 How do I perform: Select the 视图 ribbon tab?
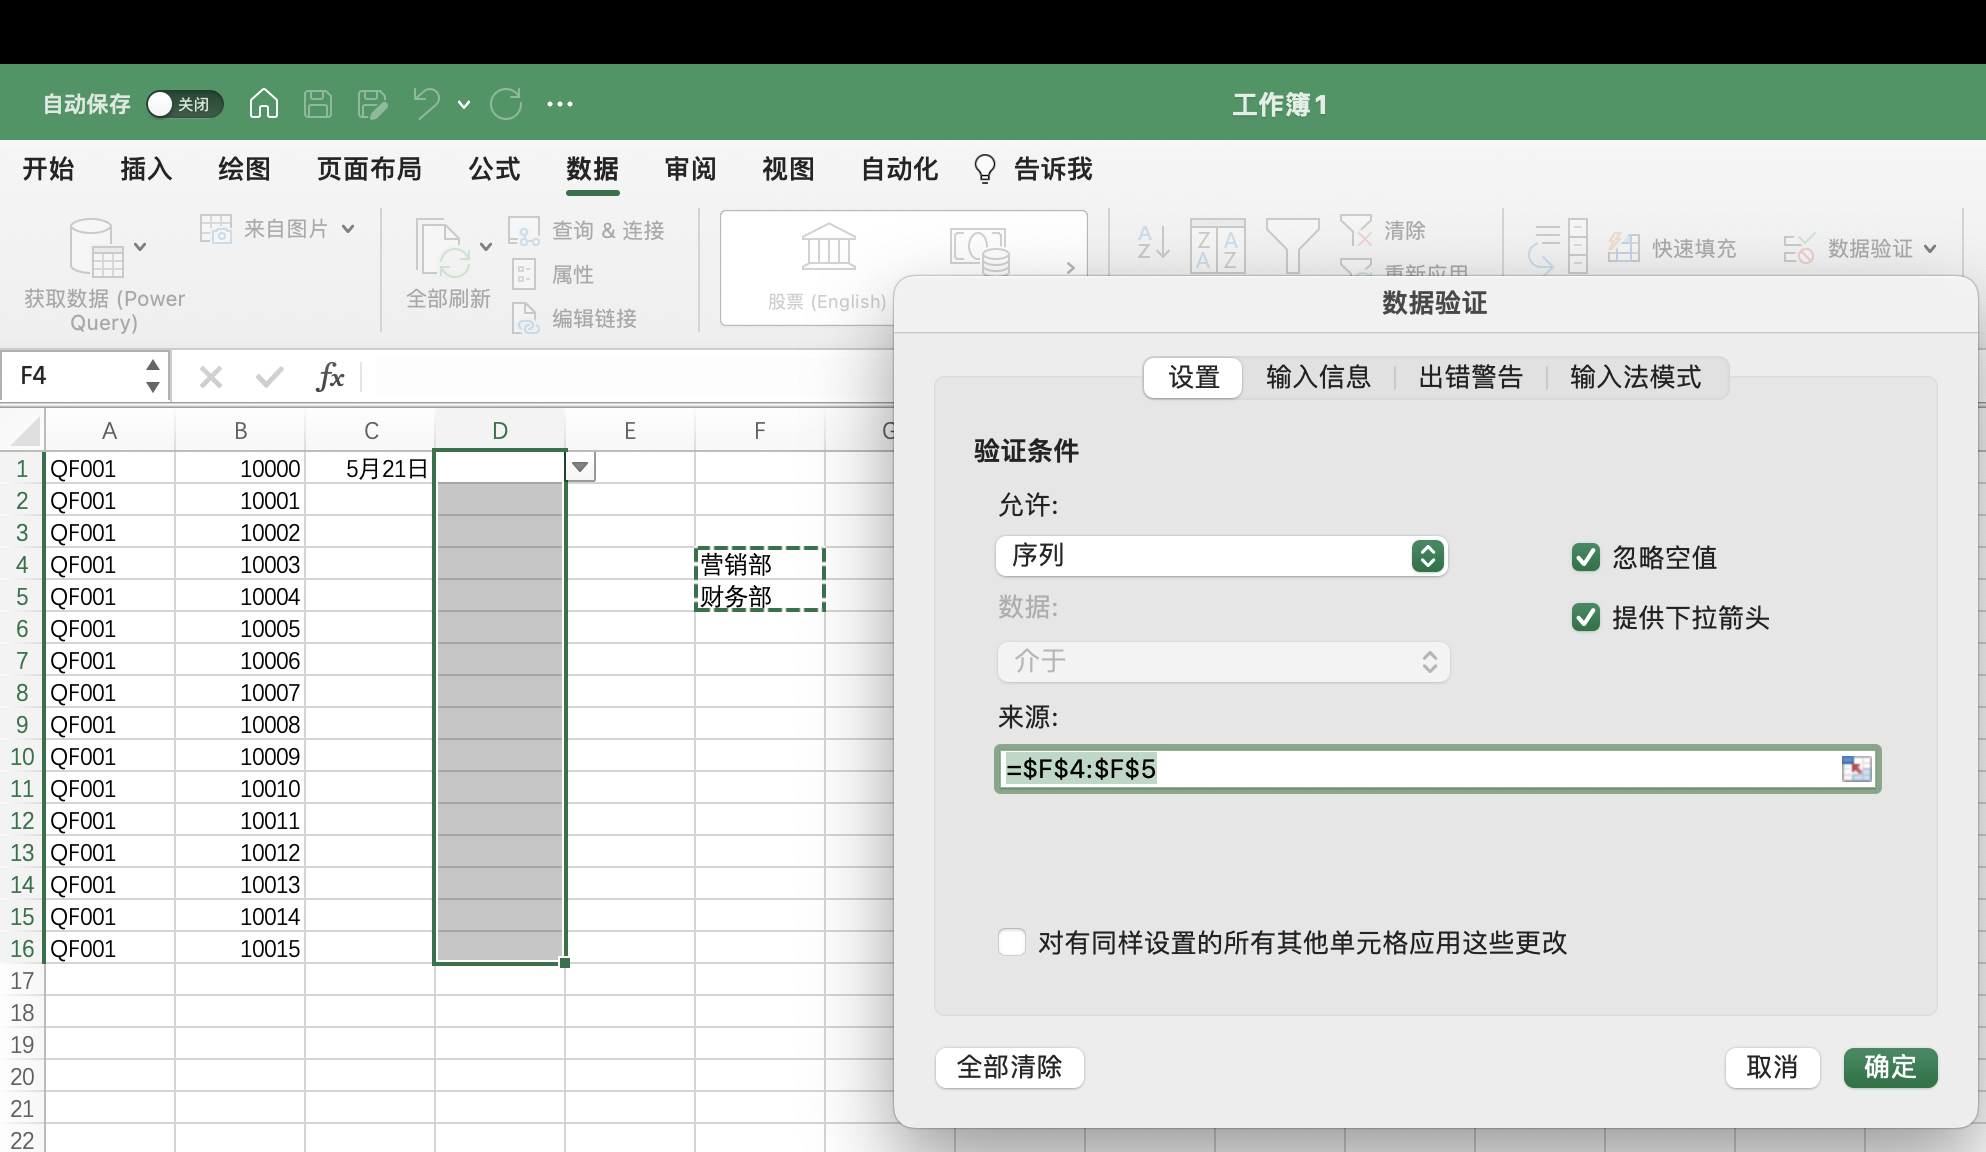click(788, 169)
